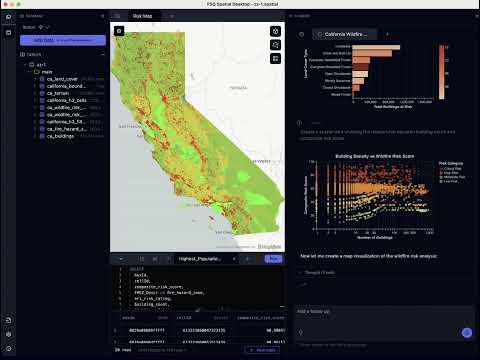
Task: Collapse the left panel via its header arrow
Action: tap(102, 16)
